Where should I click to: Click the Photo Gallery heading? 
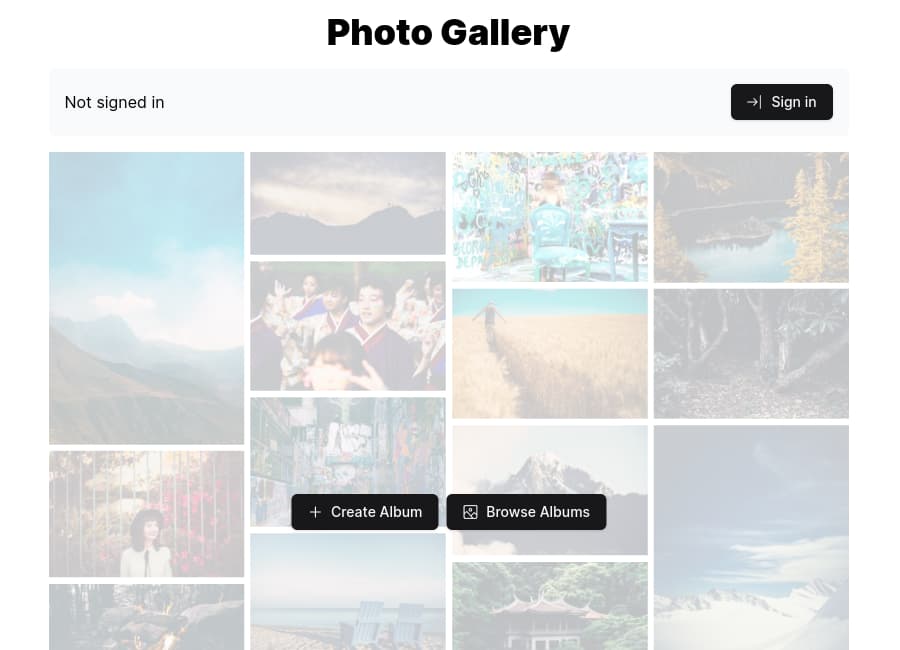tap(448, 33)
